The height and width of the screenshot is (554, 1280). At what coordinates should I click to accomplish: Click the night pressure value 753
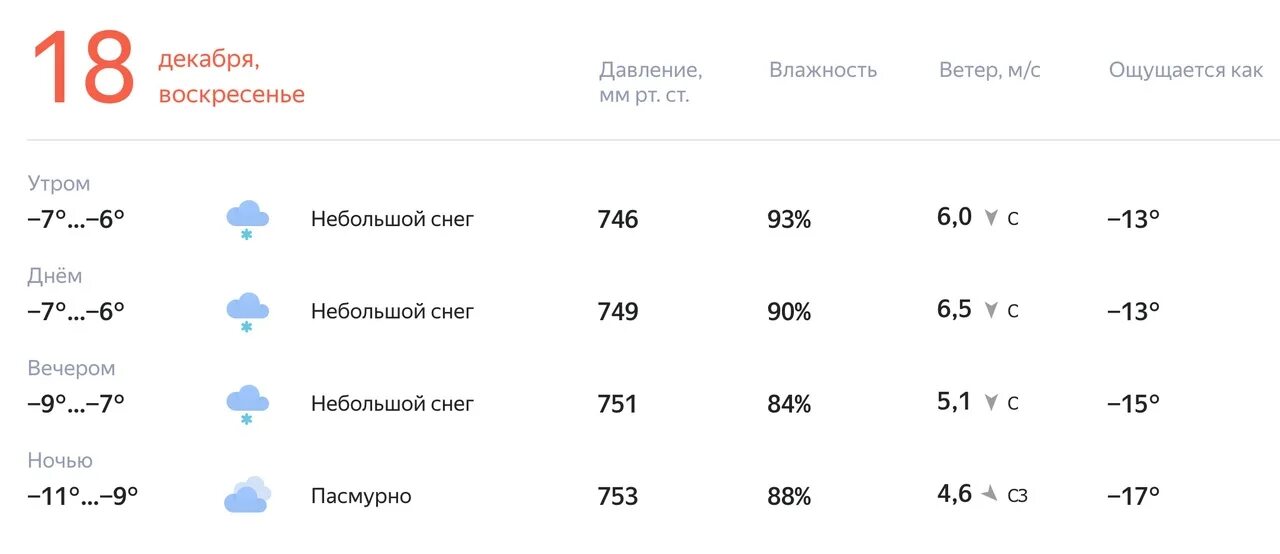[617, 496]
